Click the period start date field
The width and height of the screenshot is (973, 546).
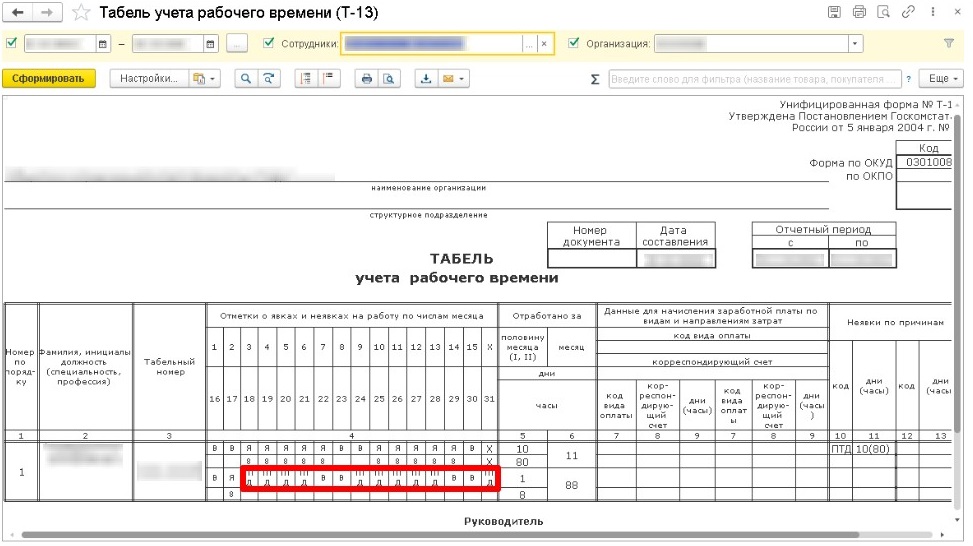(60, 43)
